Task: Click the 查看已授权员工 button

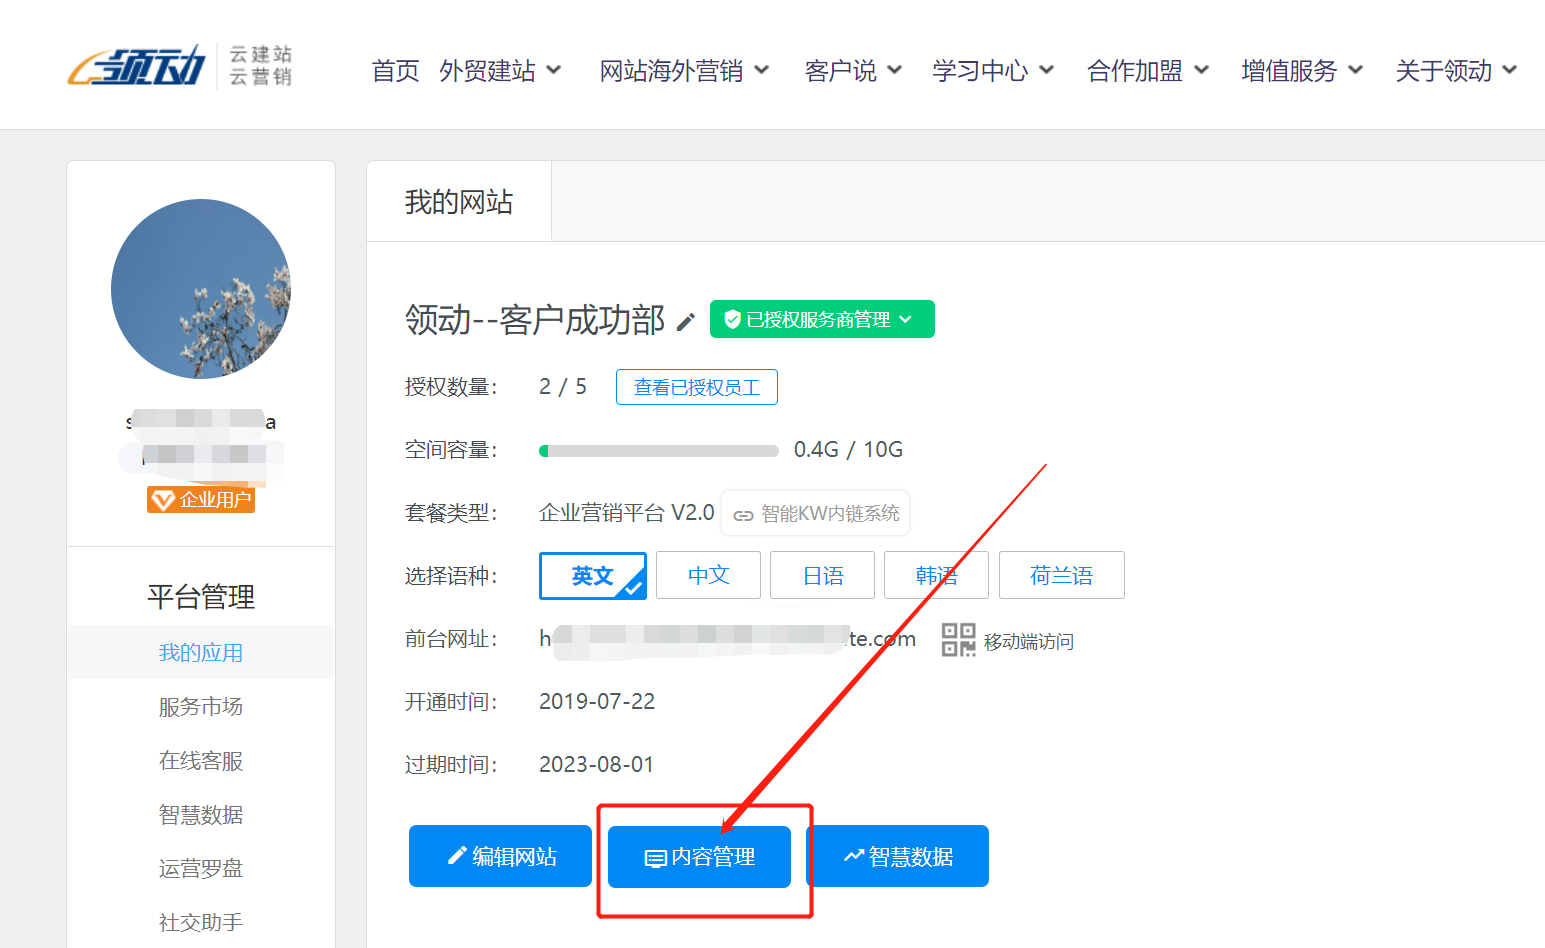Action: tap(697, 387)
